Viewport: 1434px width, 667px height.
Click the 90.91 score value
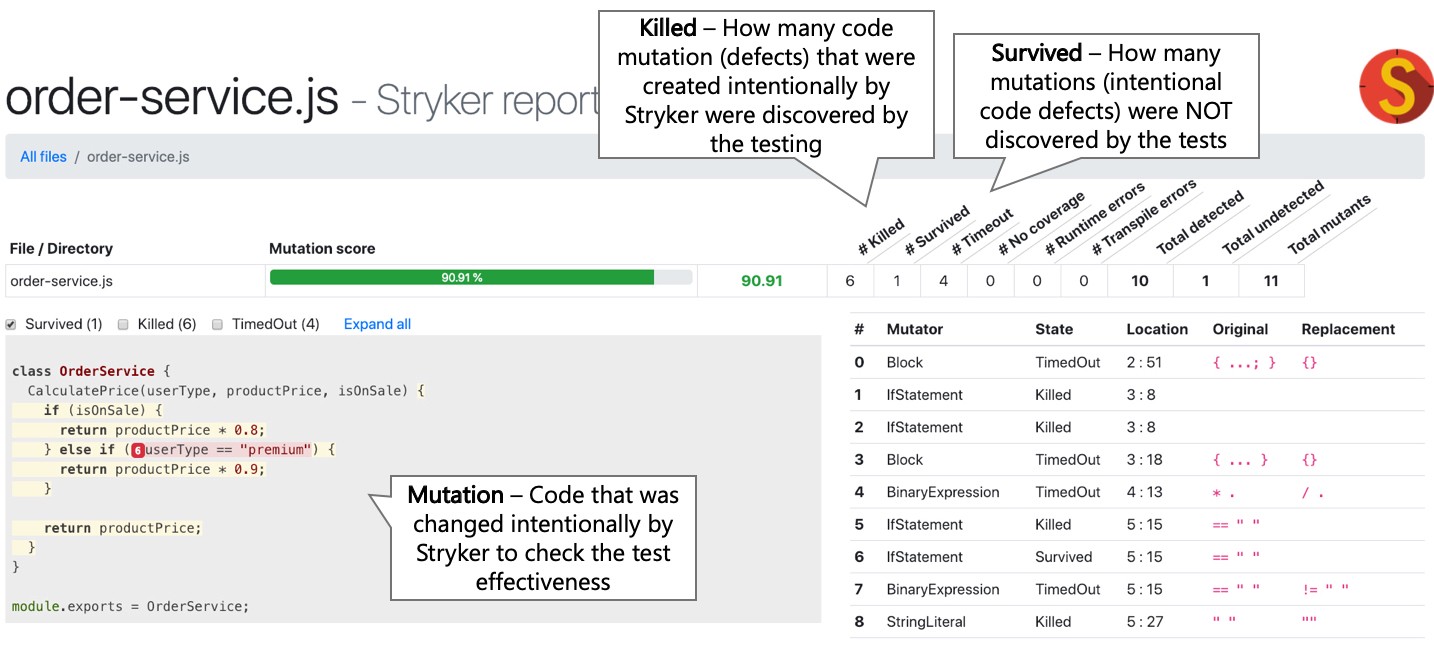point(761,281)
